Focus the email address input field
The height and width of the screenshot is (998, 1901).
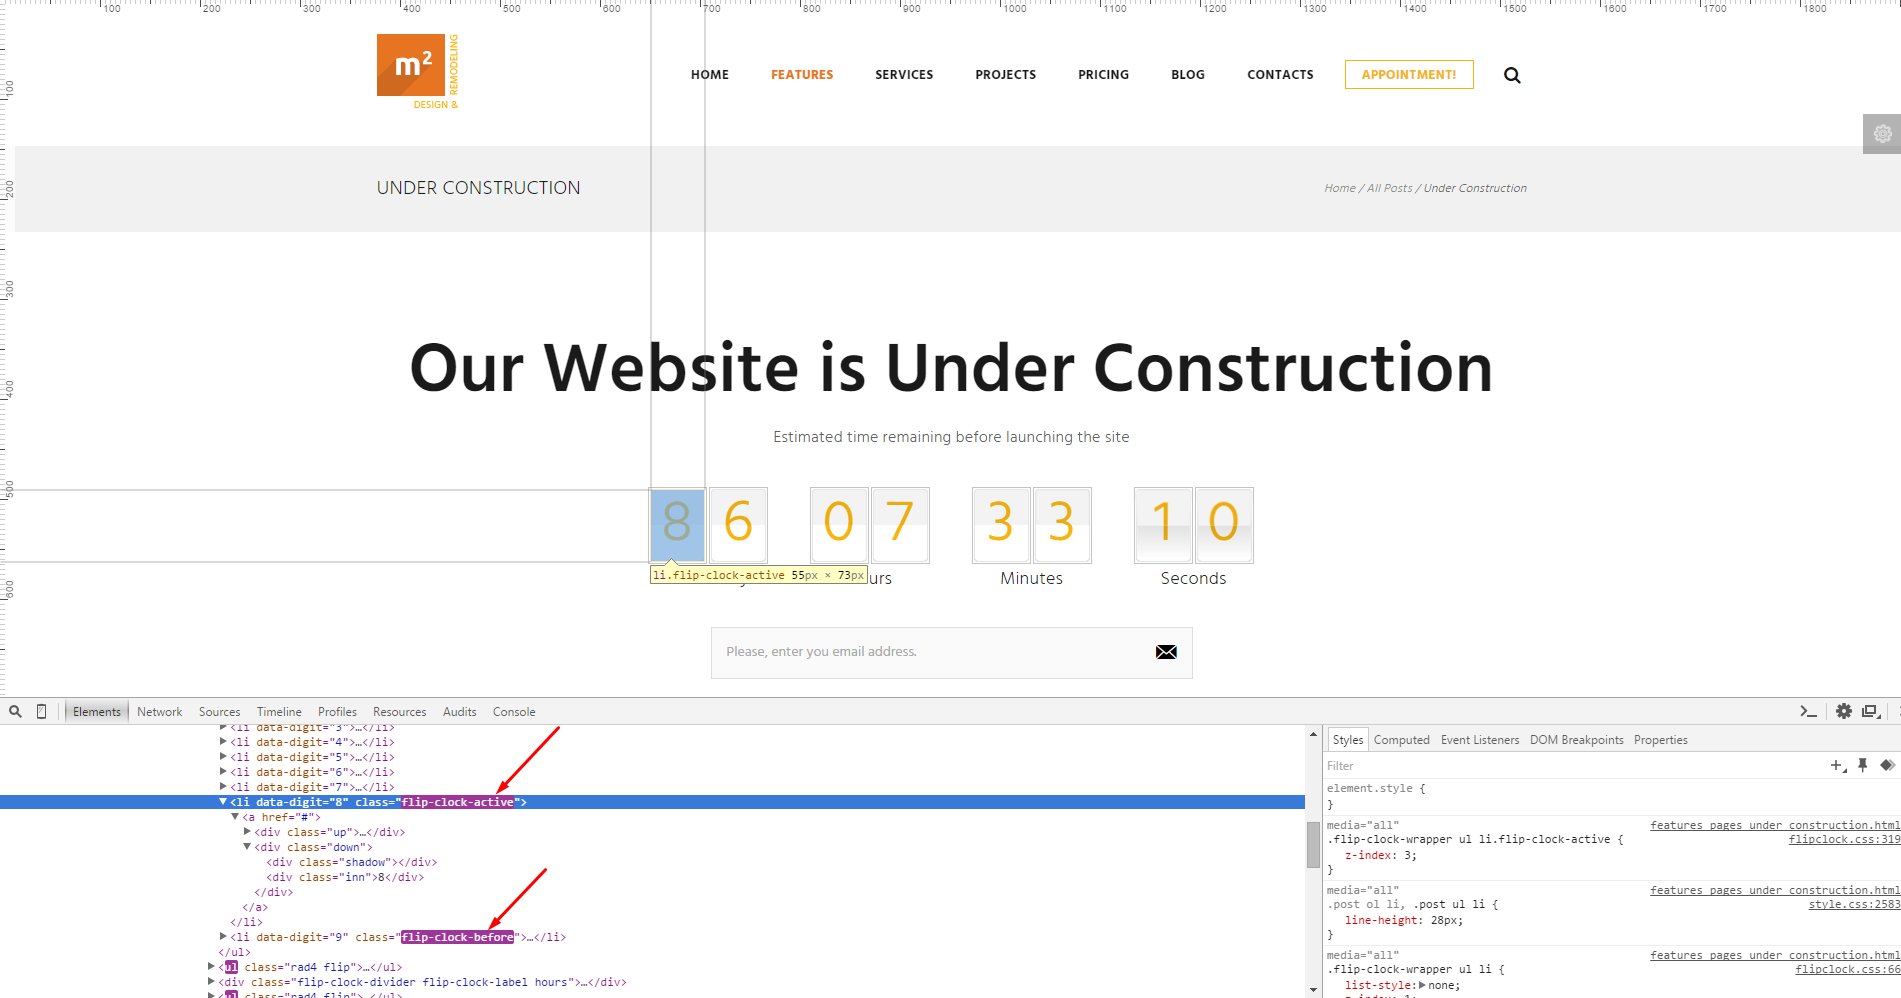[x=930, y=652]
